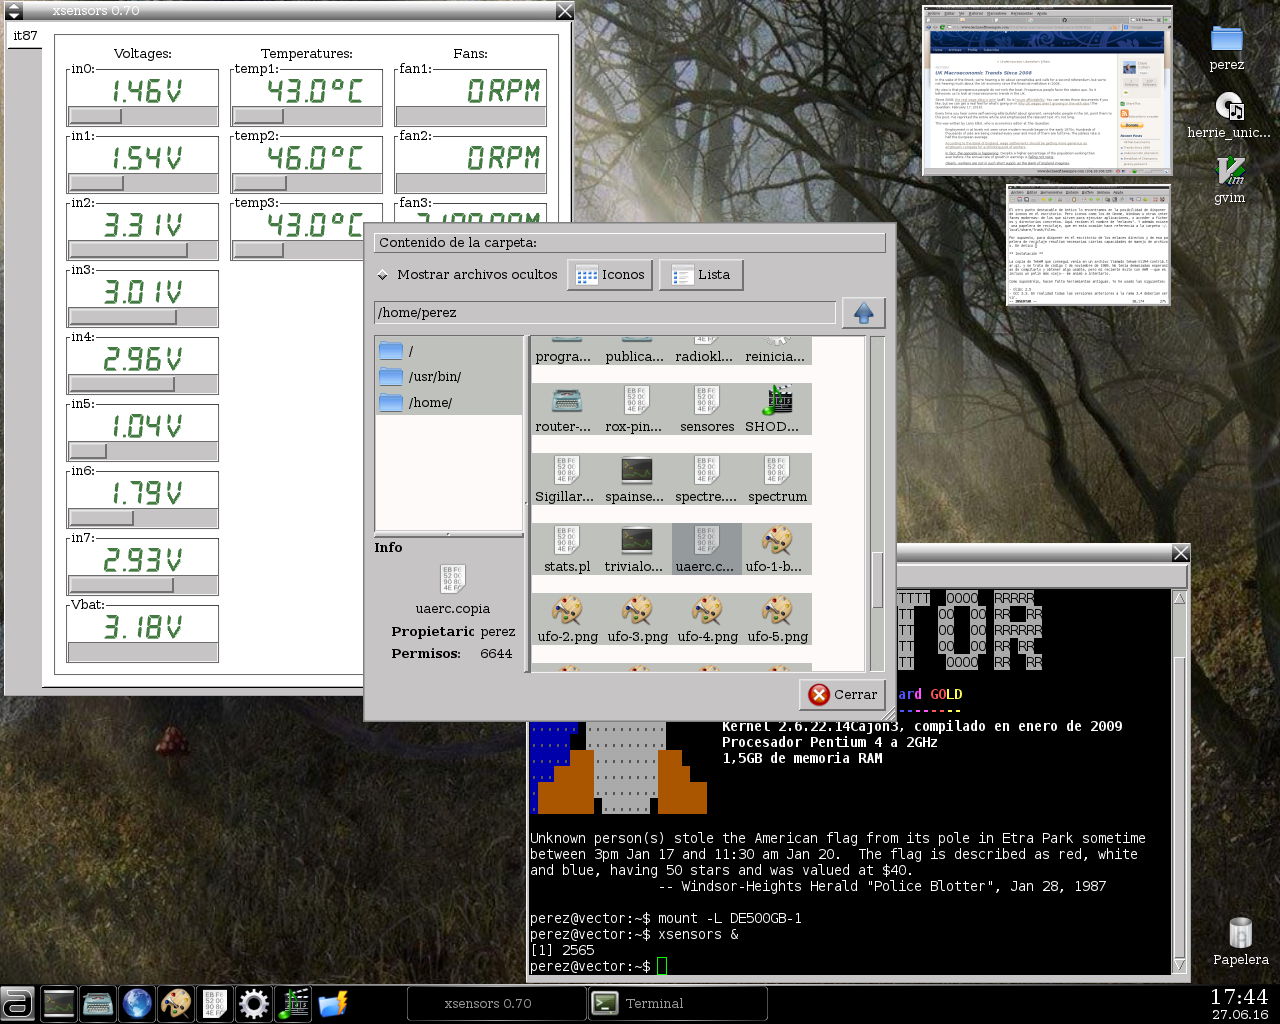The height and width of the screenshot is (1024, 1280).
Task: Select /home/ folder in the tree
Action: (x=448, y=403)
